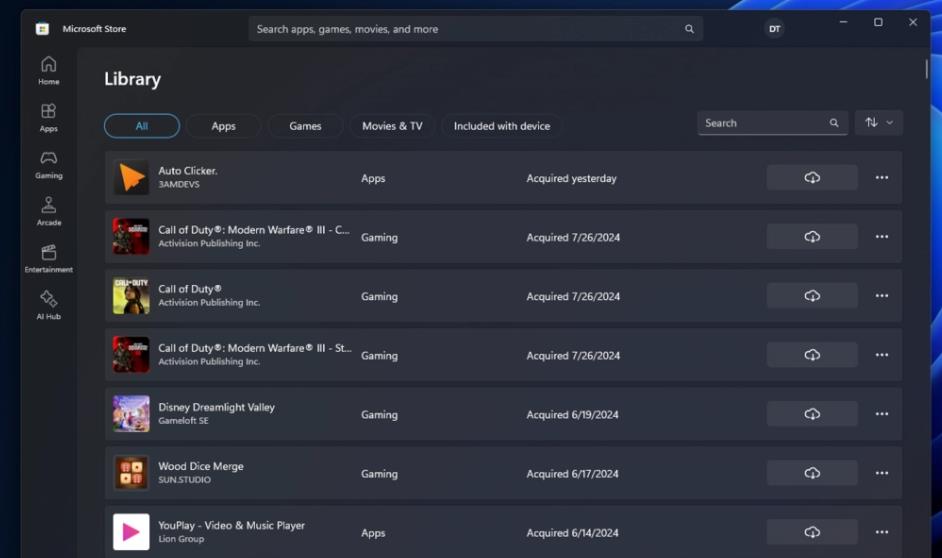This screenshot has width=942, height=558.
Task: Click the library Search magnifier icon
Action: point(834,123)
